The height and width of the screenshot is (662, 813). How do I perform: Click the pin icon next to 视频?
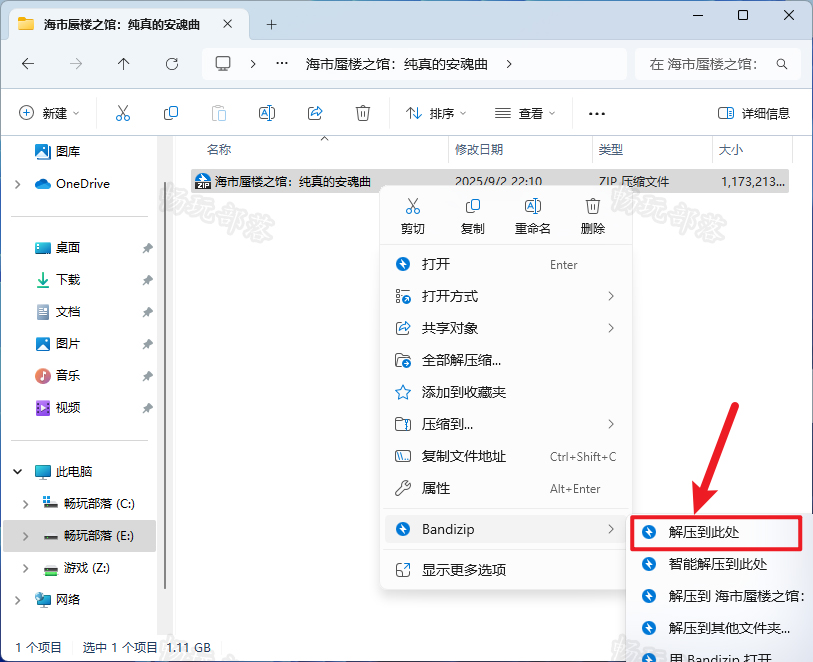148,409
